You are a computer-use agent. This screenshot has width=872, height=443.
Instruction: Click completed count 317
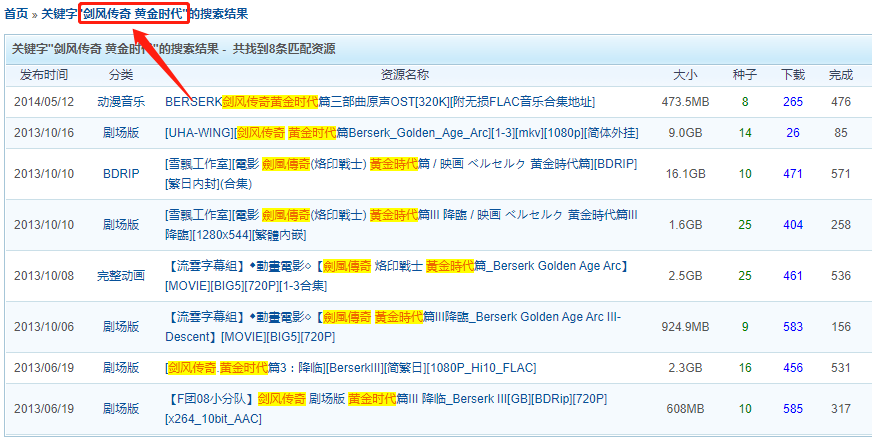point(841,409)
